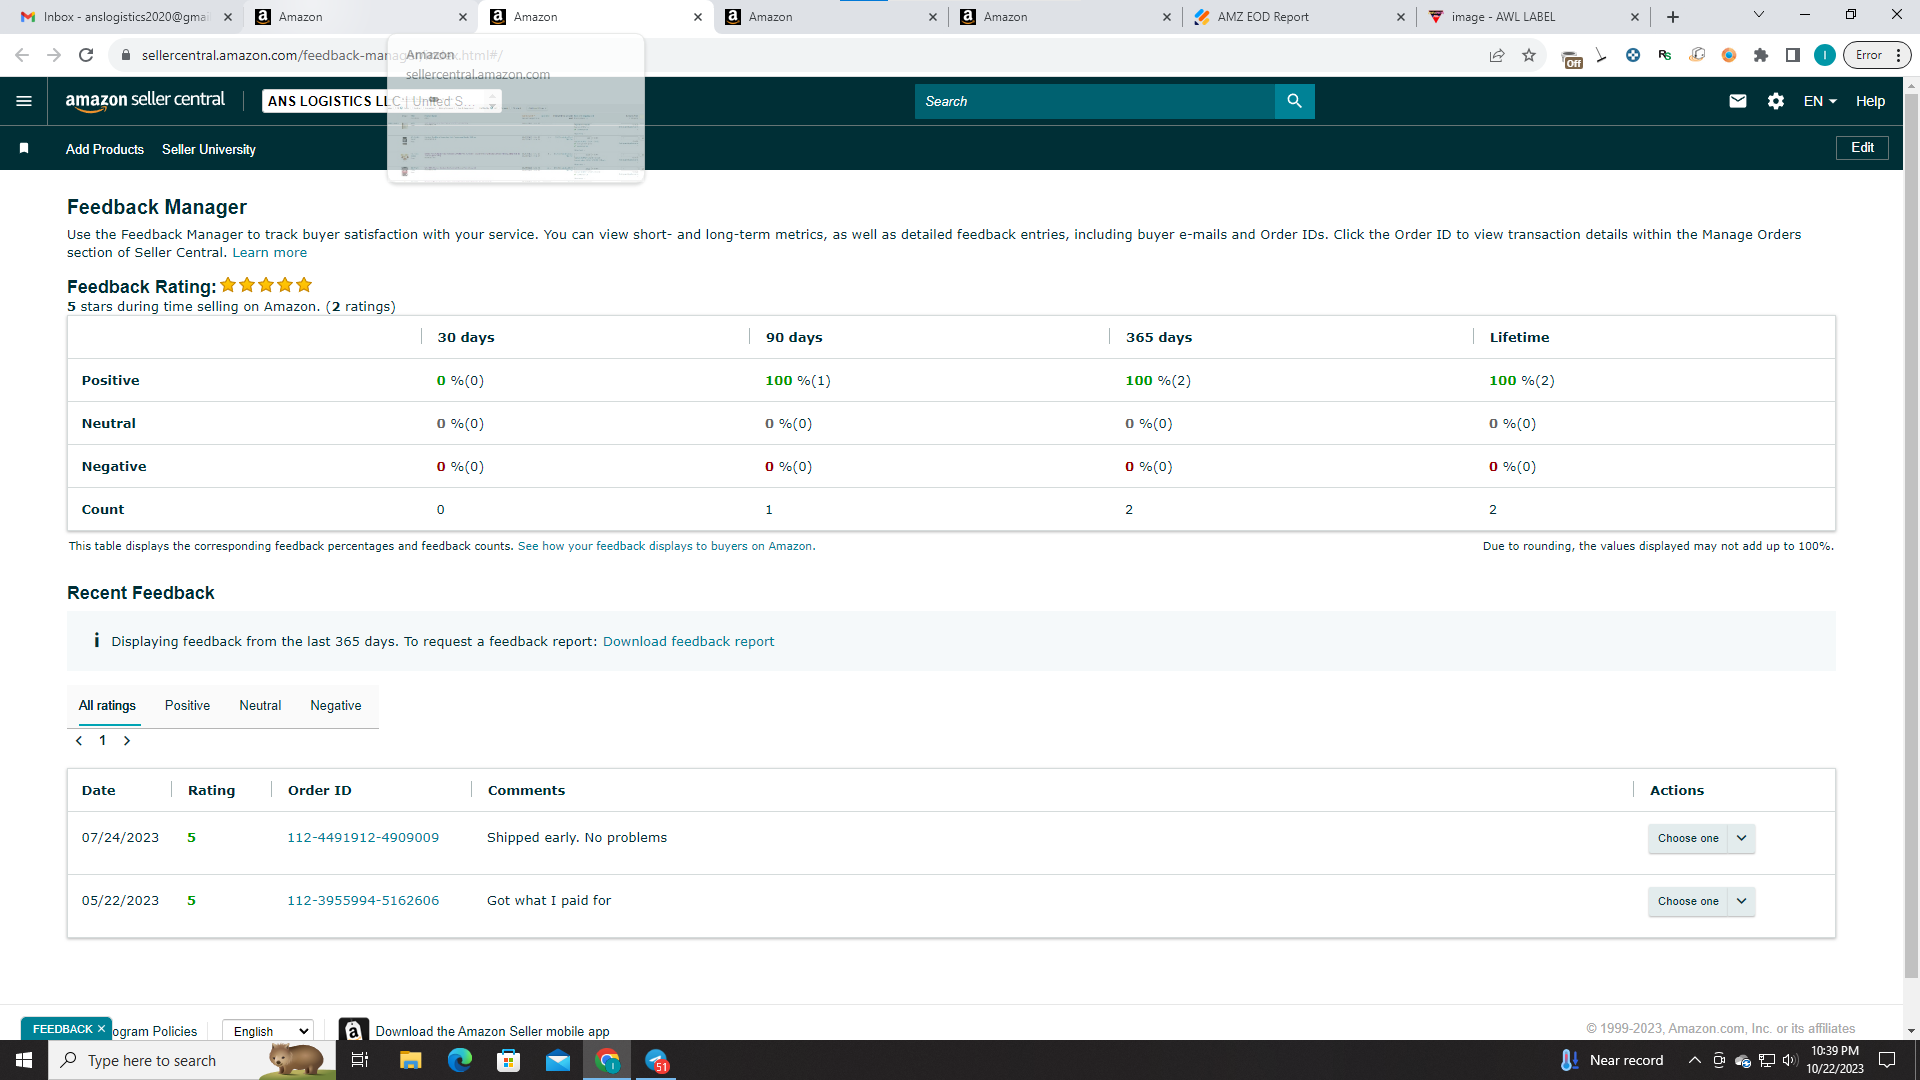Open the Chrome profile avatar
The width and height of the screenshot is (1920, 1080).
point(1825,55)
